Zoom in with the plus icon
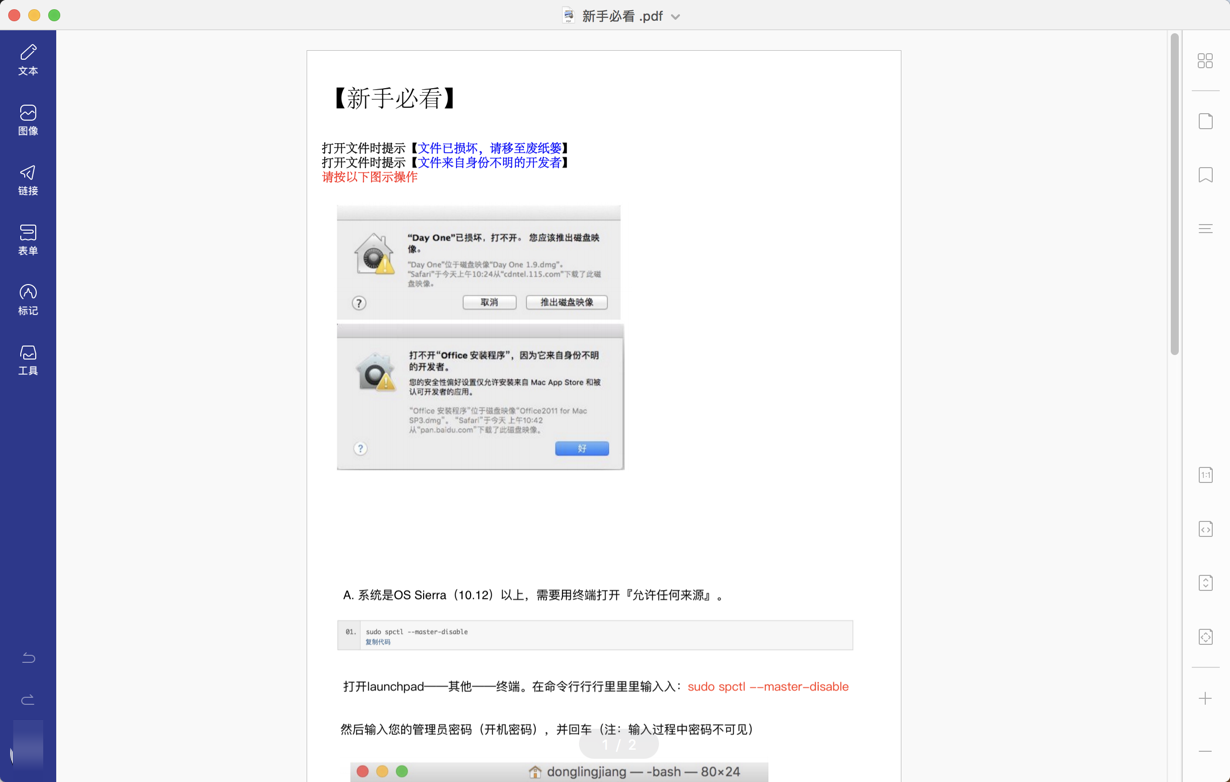The height and width of the screenshot is (782, 1230). point(1205,698)
